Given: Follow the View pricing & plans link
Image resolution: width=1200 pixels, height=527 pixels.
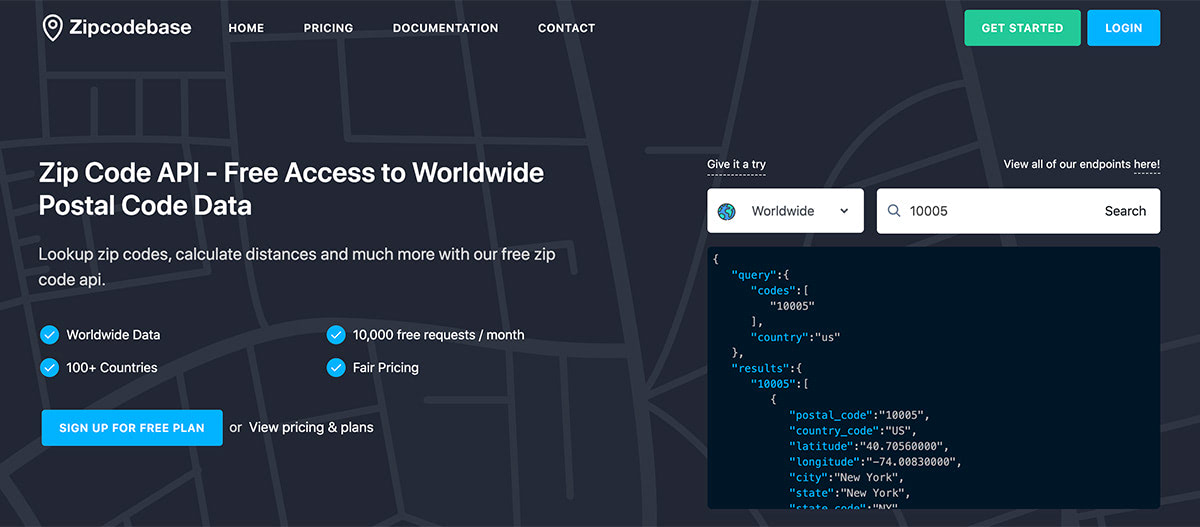Looking at the screenshot, I should click(x=311, y=427).
